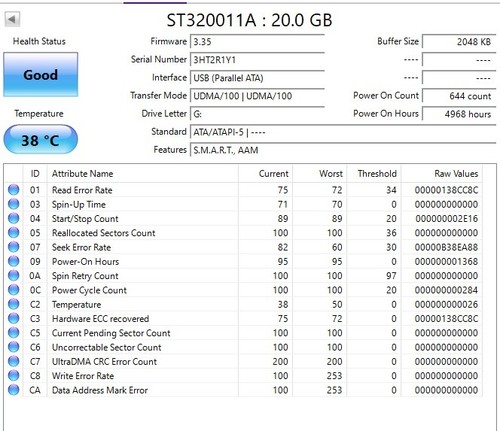Click the Buffer Size field 2048 KB

pyautogui.click(x=459, y=42)
